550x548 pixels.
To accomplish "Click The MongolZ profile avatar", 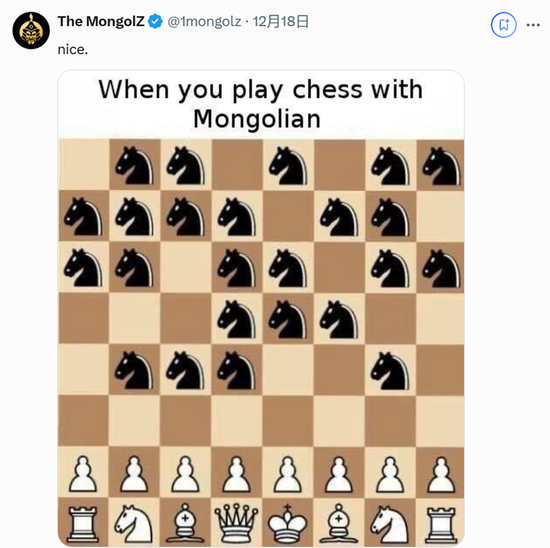I will (x=31, y=31).
